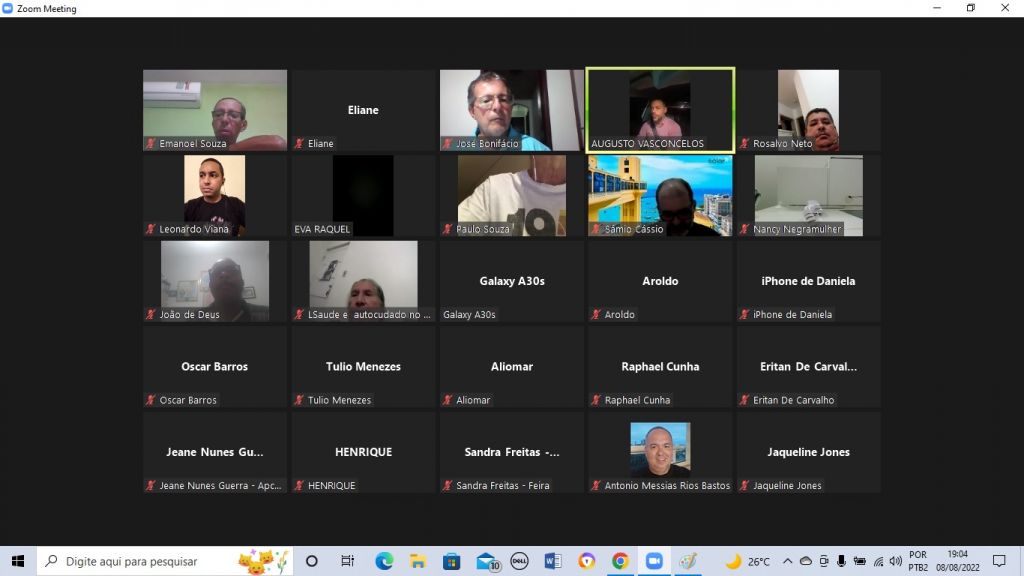The width and height of the screenshot is (1024, 576).
Task: Select AUGUSTO VASCONCELOS highlighted video tile
Action: [660, 110]
